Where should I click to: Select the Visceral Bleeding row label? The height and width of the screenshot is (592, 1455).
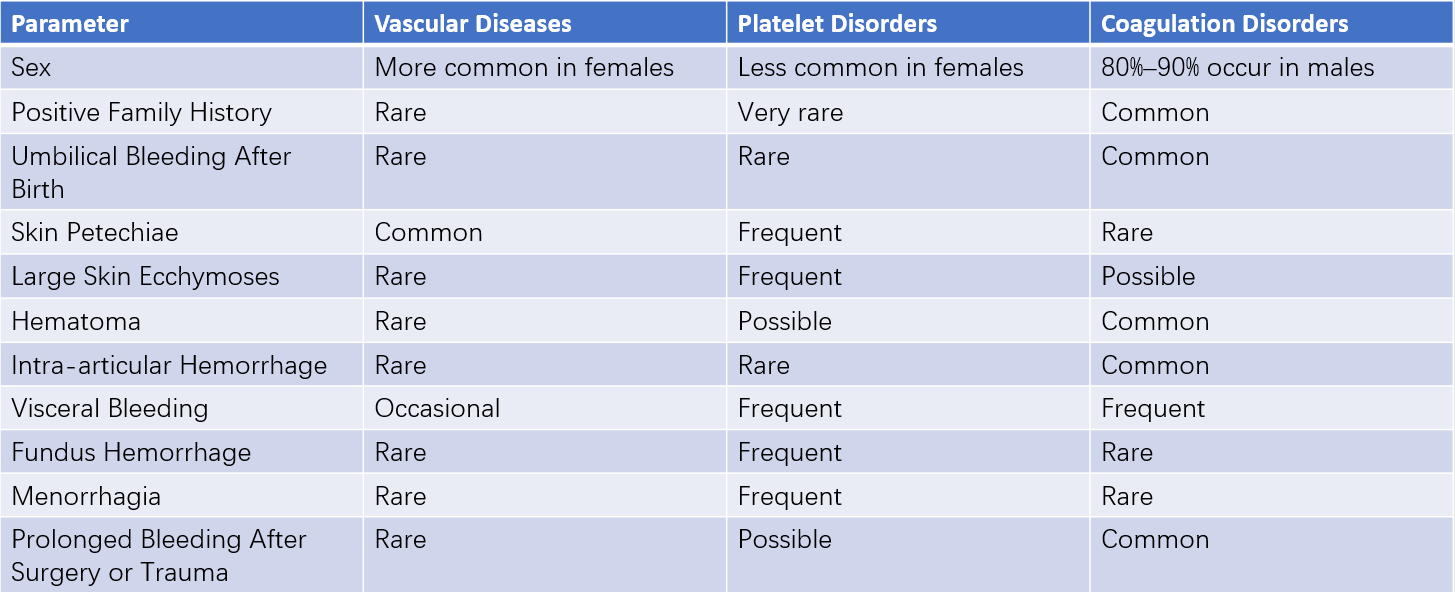click(x=182, y=408)
